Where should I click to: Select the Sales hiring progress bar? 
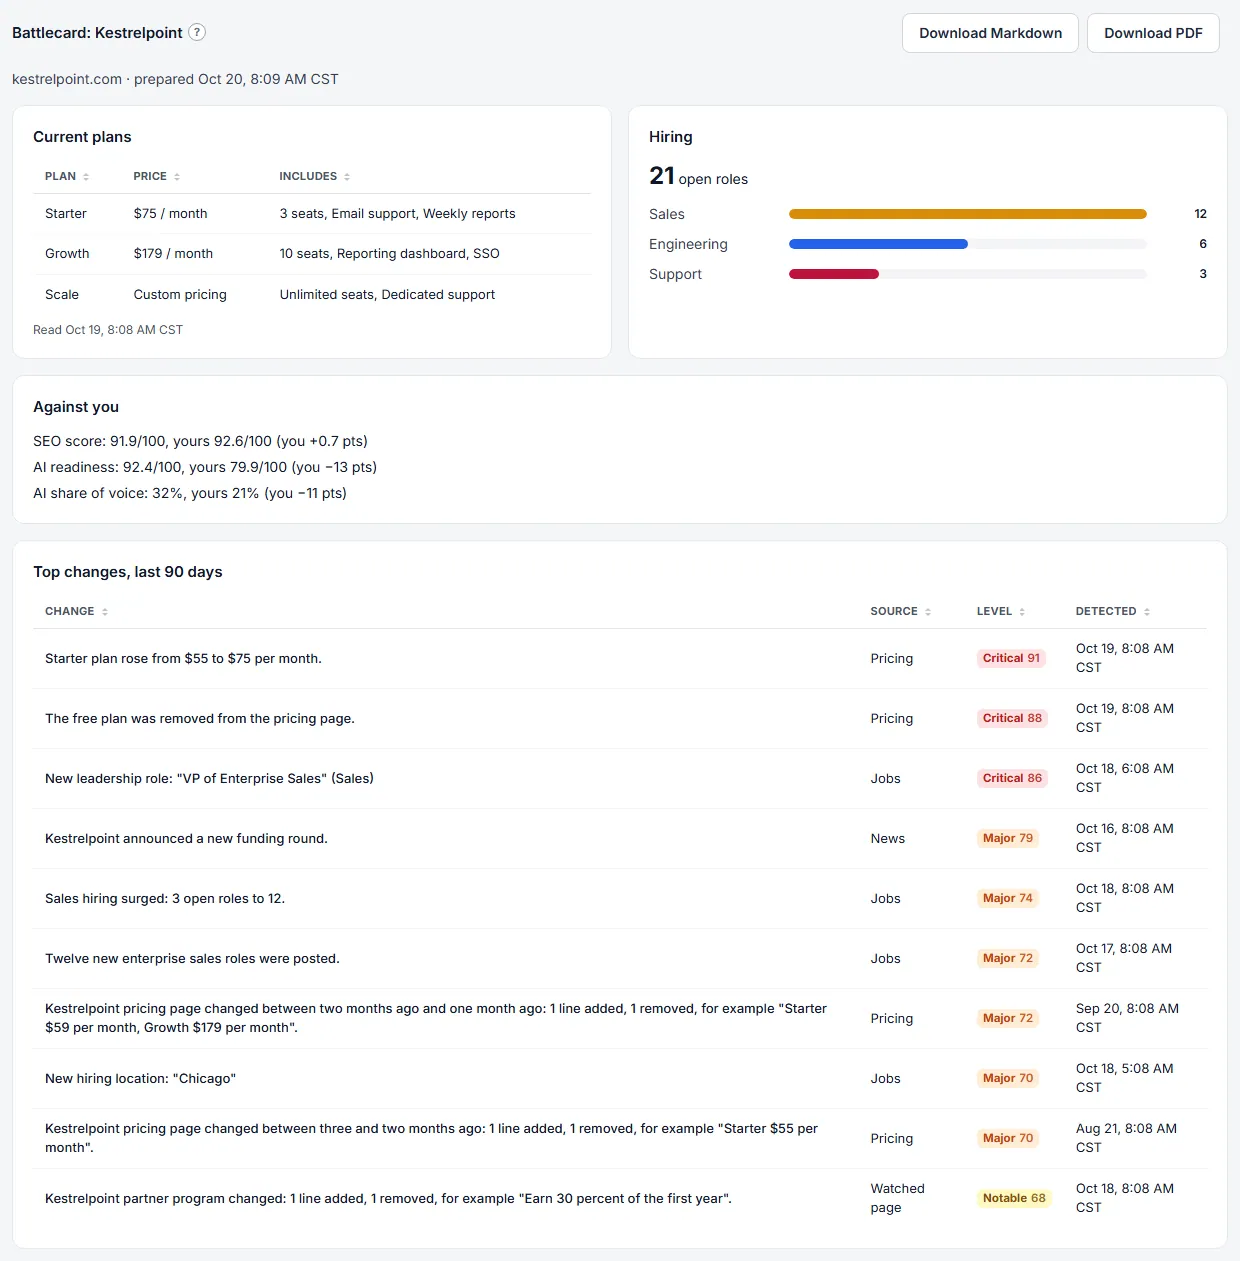967,214
